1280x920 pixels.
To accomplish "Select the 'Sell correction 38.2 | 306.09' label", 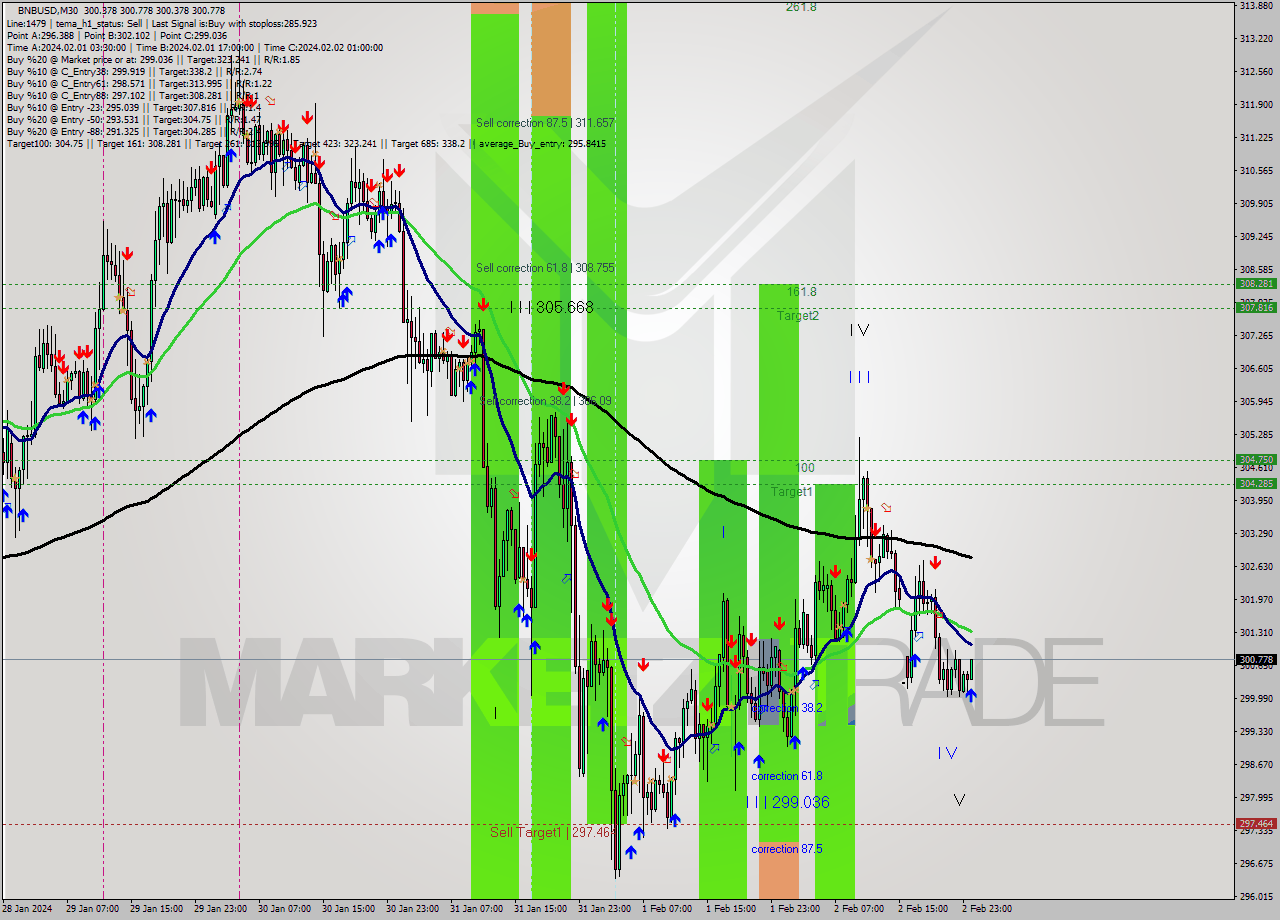I will (x=545, y=401).
